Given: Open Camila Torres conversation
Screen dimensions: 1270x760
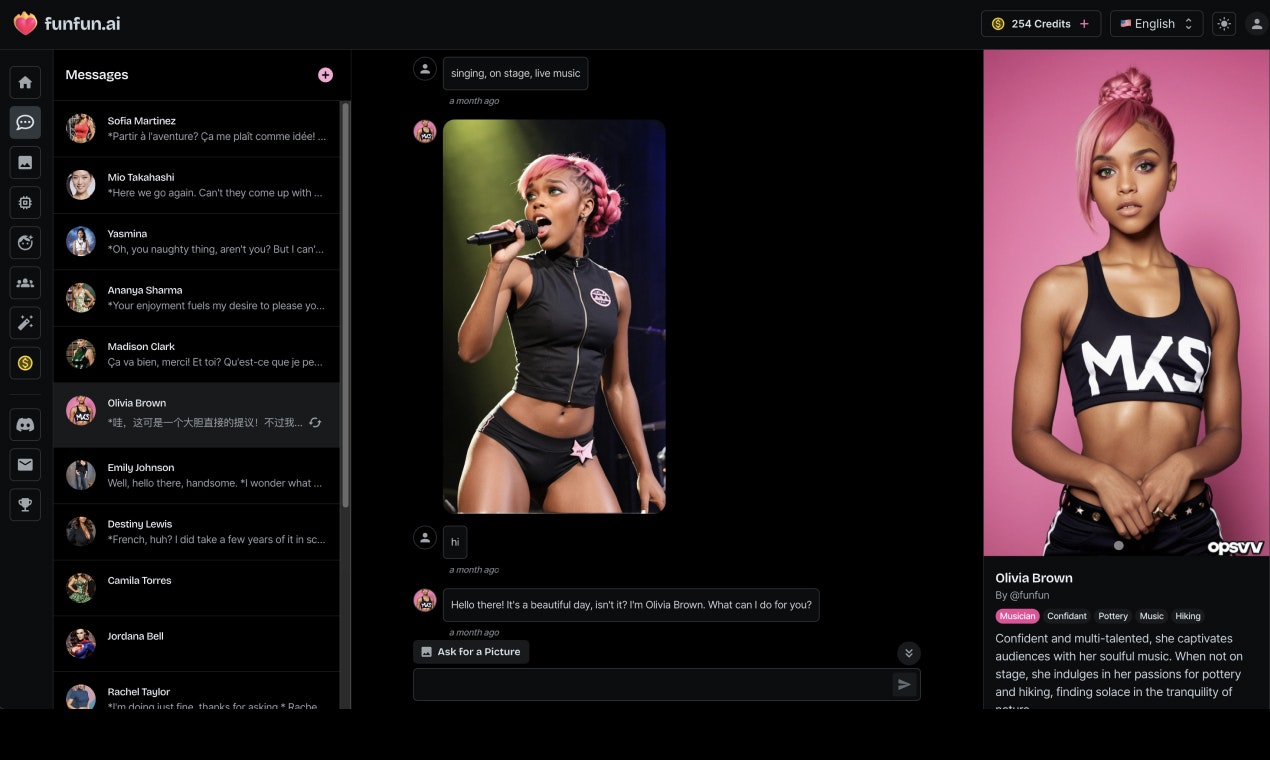Looking at the screenshot, I should [x=197, y=588].
